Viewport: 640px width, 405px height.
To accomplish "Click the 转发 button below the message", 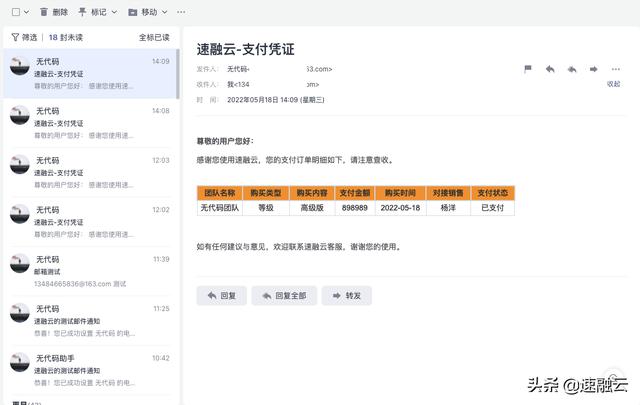I will click(x=347, y=296).
